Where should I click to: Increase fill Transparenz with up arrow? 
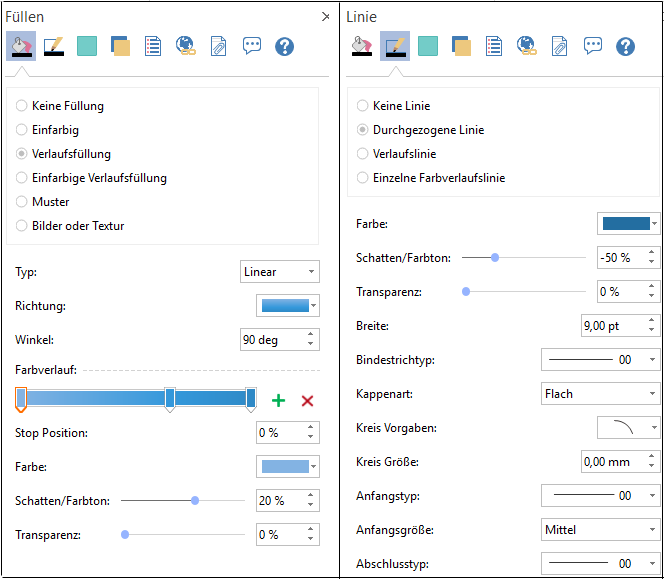[311, 530]
